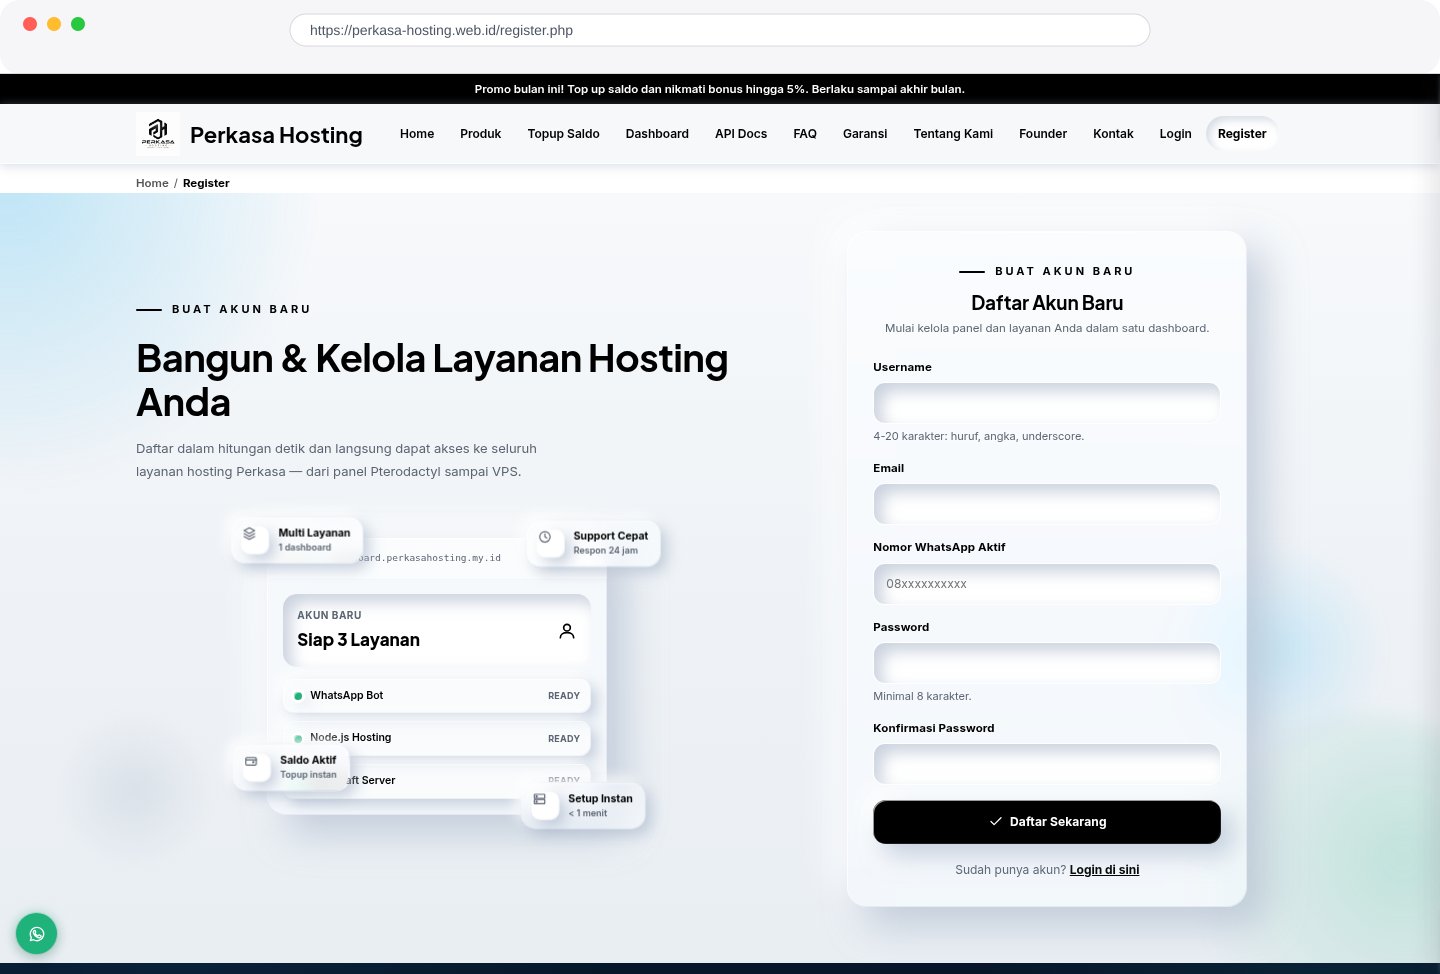Viewport: 1440px width, 974px height.
Task: Click the wallet icon on Saldo Aktif card
Action: pyautogui.click(x=251, y=761)
